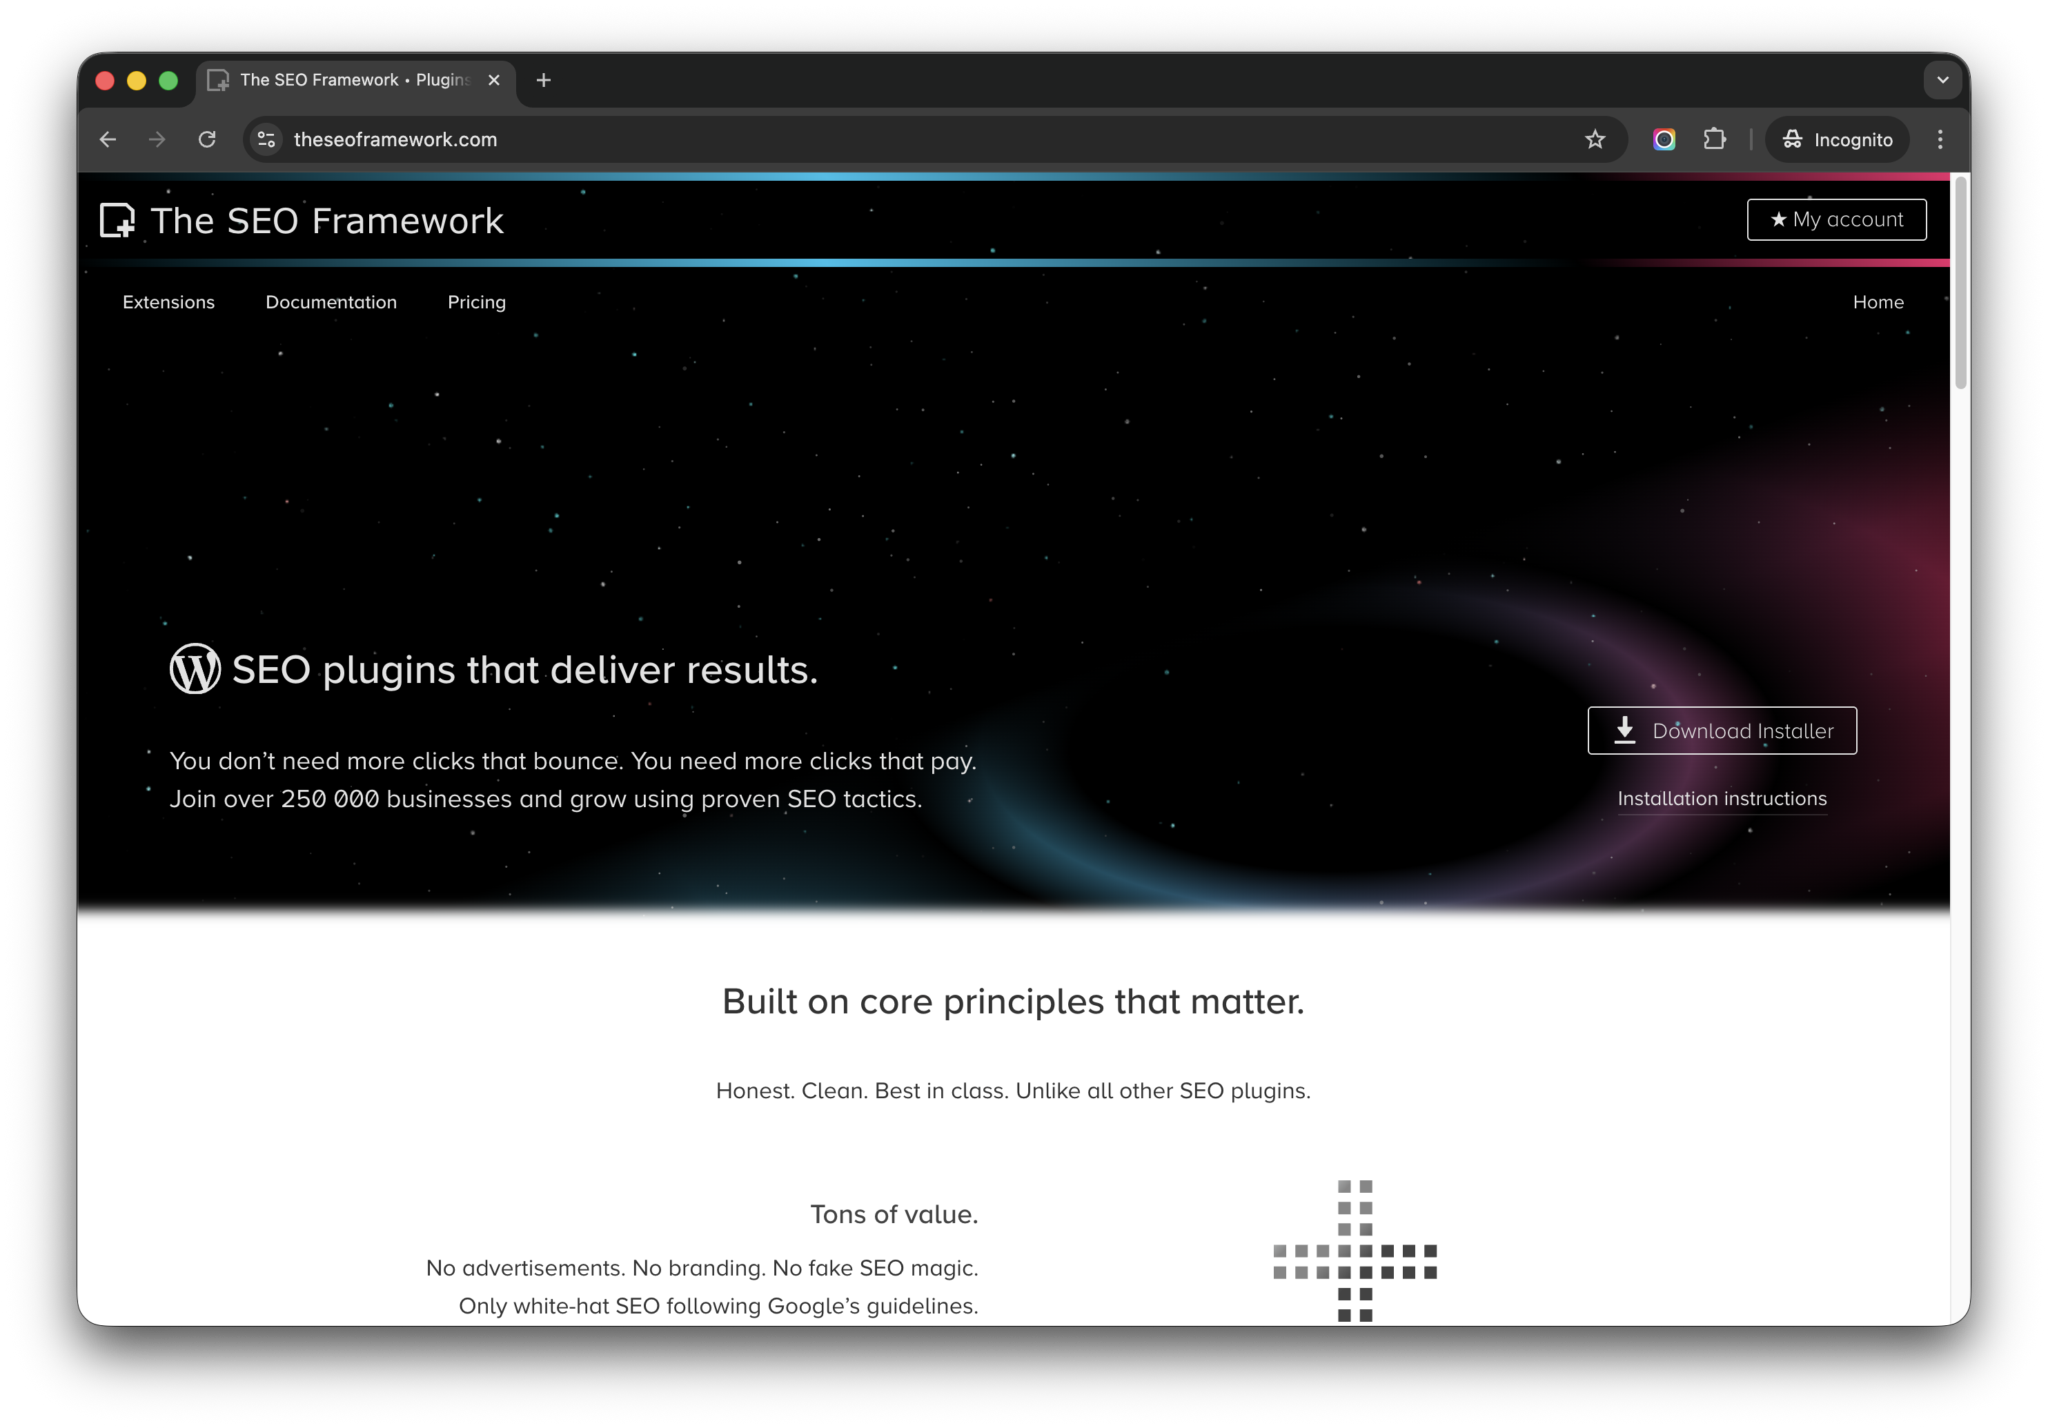Click the favicon on the browser tab

click(217, 79)
